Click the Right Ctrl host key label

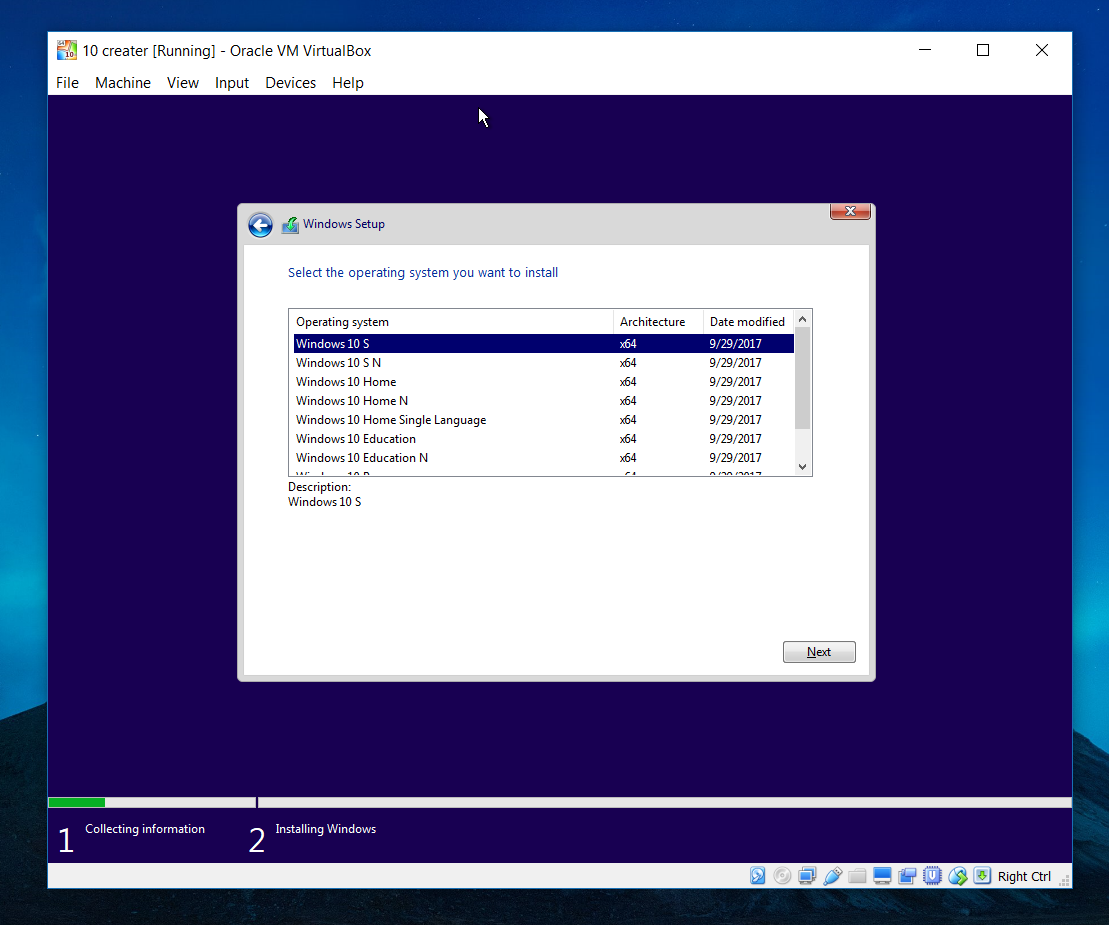coord(1024,876)
